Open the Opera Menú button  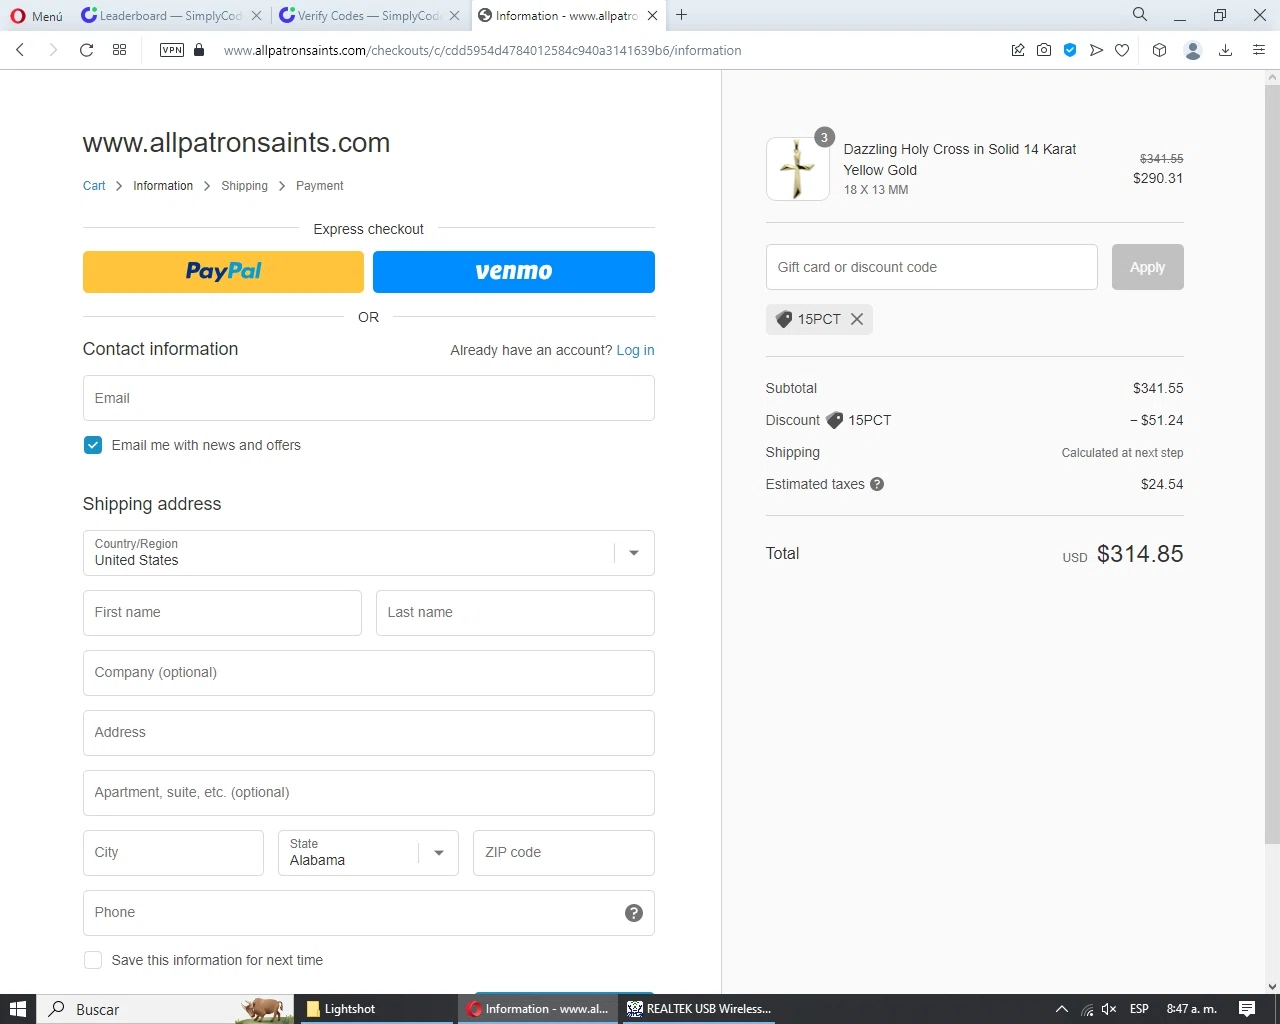(37, 16)
